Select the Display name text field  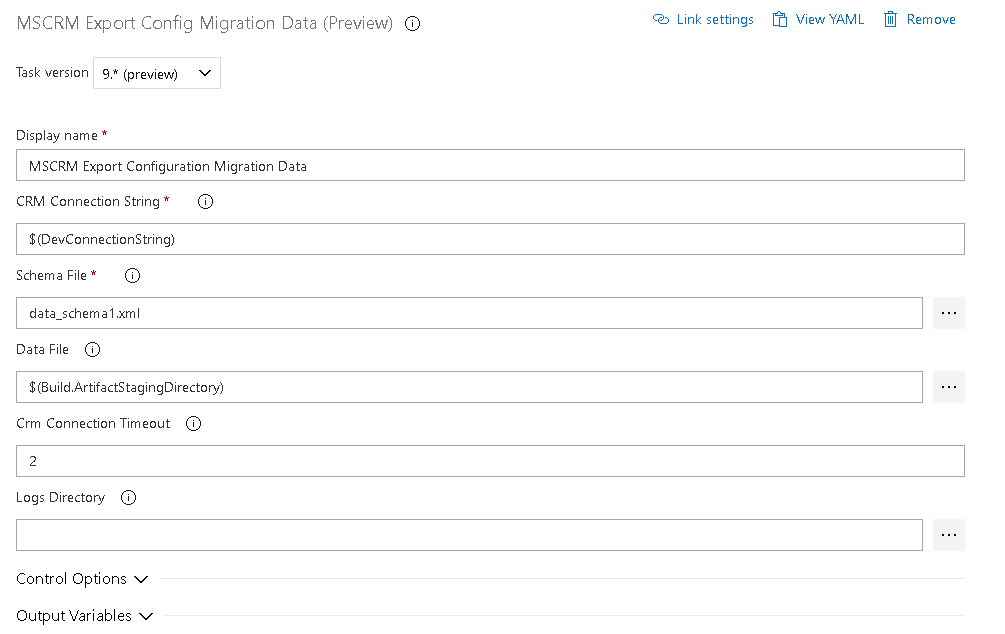pos(490,165)
